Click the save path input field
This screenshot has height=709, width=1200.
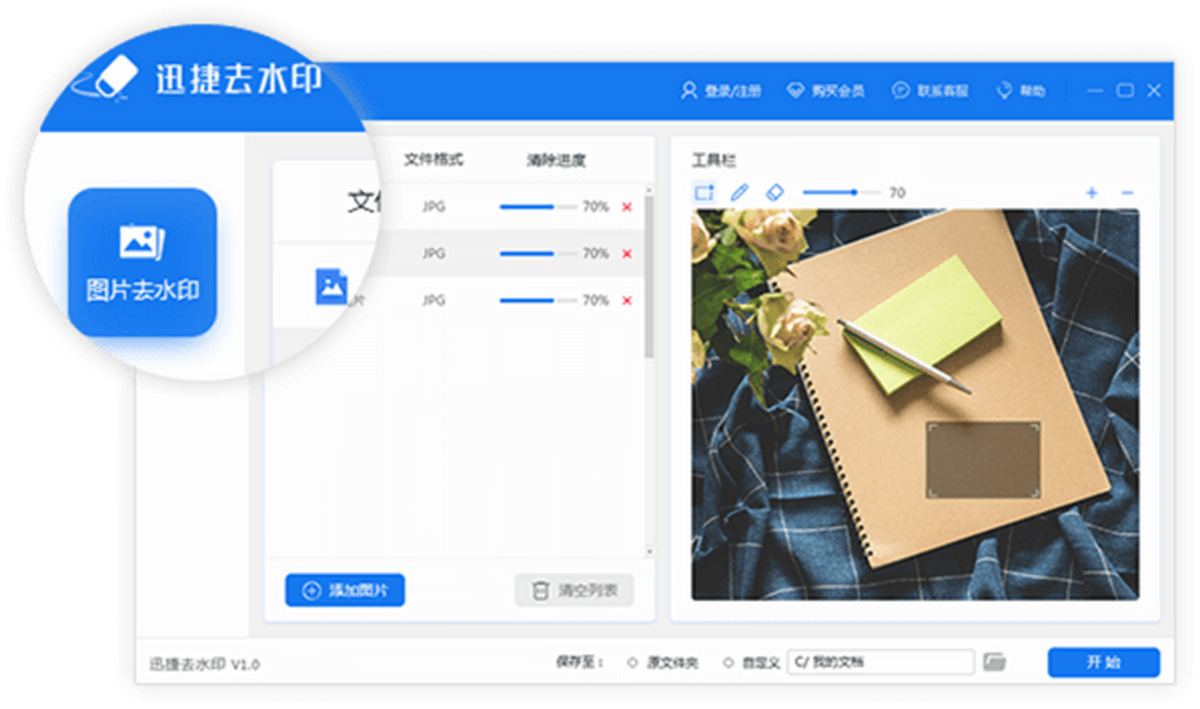point(880,662)
